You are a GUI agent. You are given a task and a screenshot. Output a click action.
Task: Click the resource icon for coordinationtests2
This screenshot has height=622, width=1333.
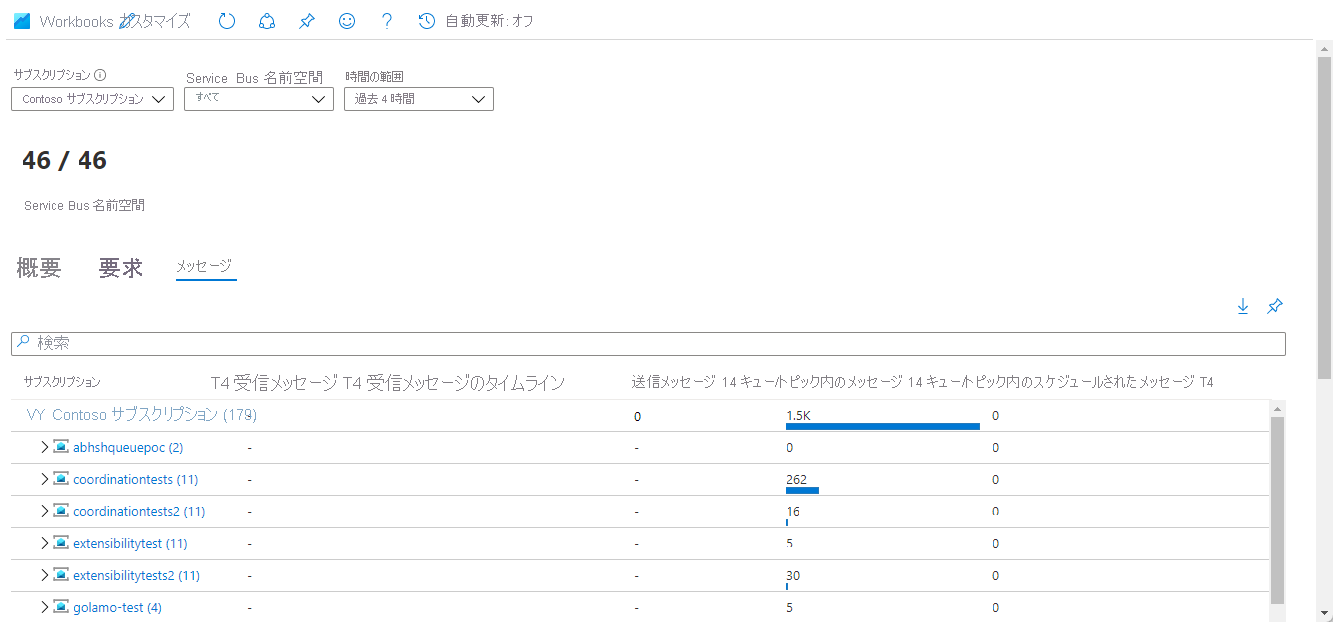click(x=61, y=511)
